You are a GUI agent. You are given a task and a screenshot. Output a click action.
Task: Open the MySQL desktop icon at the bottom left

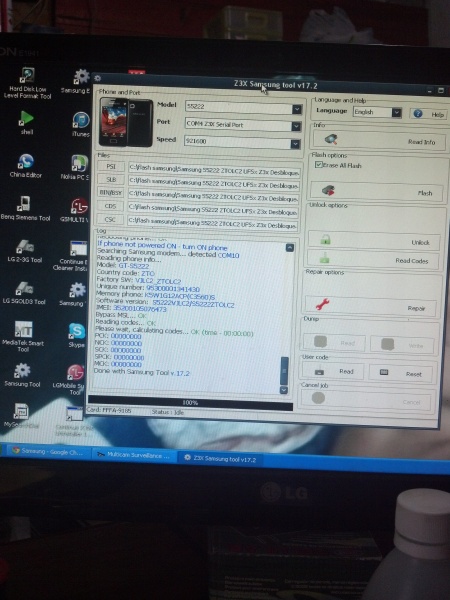click(21, 416)
